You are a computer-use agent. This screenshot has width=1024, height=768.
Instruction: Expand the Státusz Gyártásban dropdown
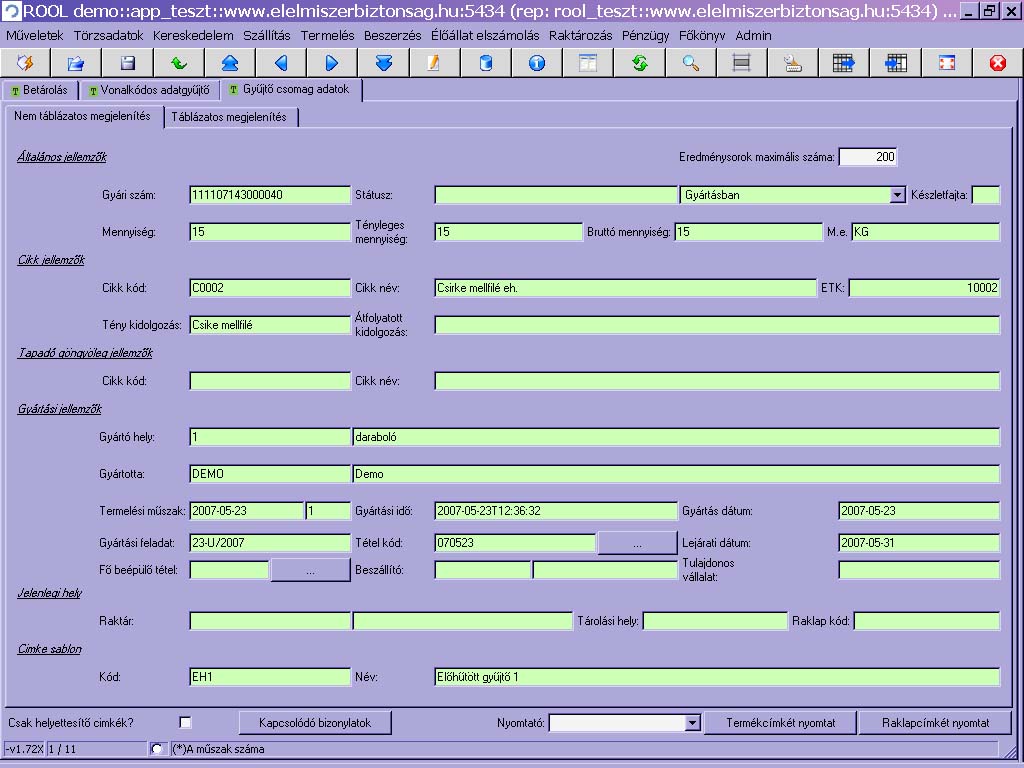point(897,195)
